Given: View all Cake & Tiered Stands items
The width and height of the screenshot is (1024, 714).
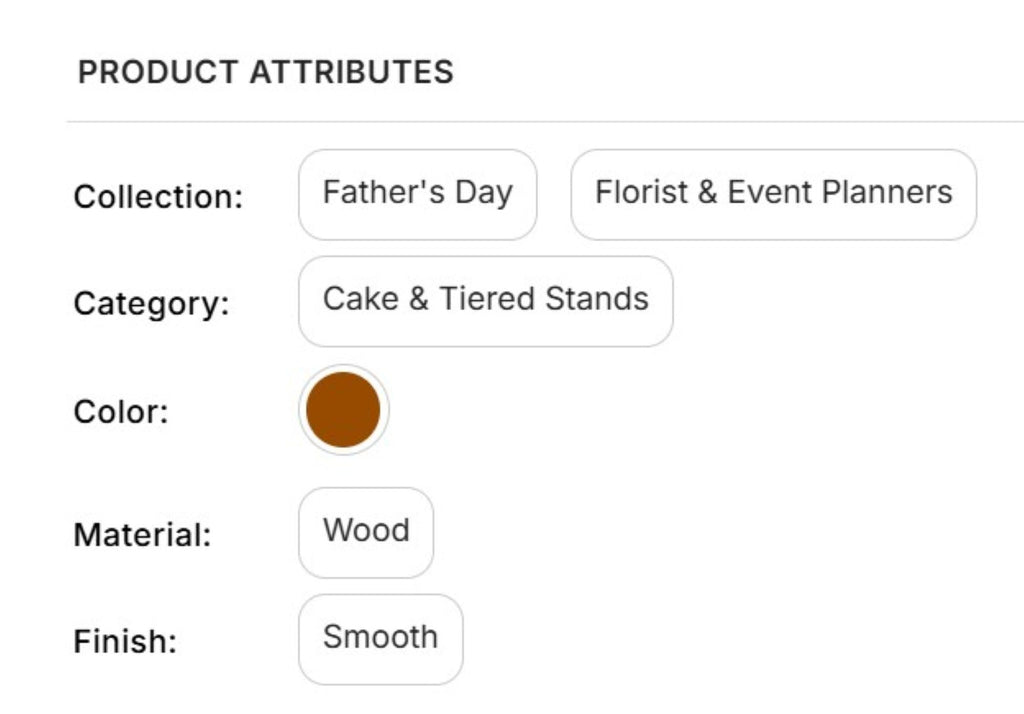Looking at the screenshot, I should [485, 300].
